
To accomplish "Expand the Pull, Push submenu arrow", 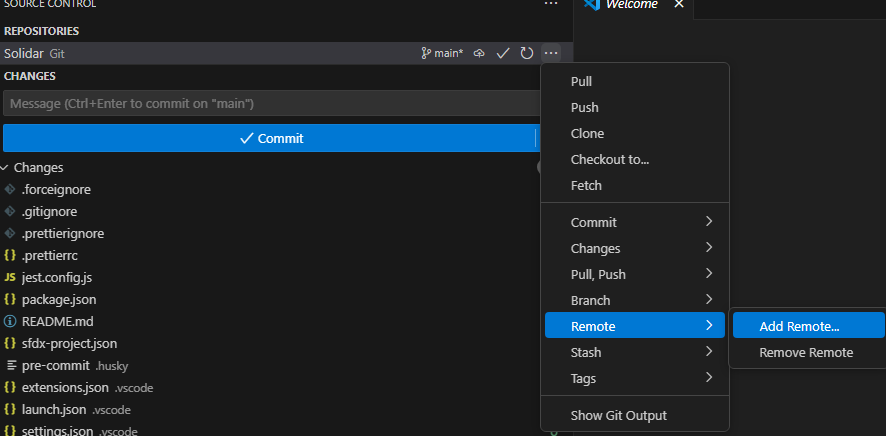I will (709, 273).
